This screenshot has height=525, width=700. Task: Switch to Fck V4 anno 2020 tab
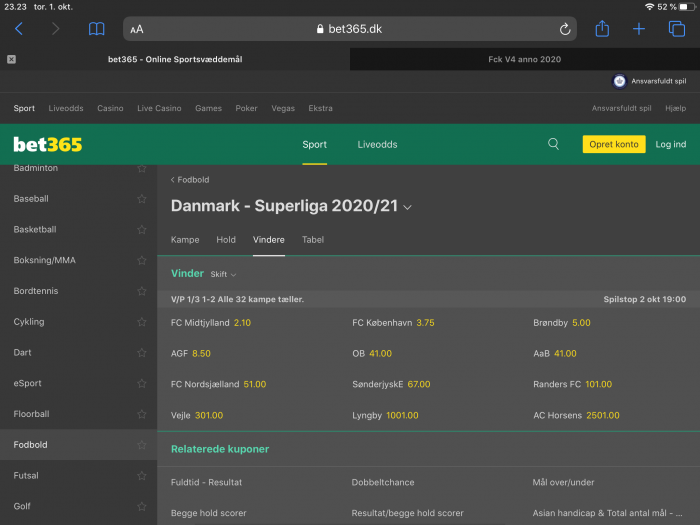click(525, 59)
